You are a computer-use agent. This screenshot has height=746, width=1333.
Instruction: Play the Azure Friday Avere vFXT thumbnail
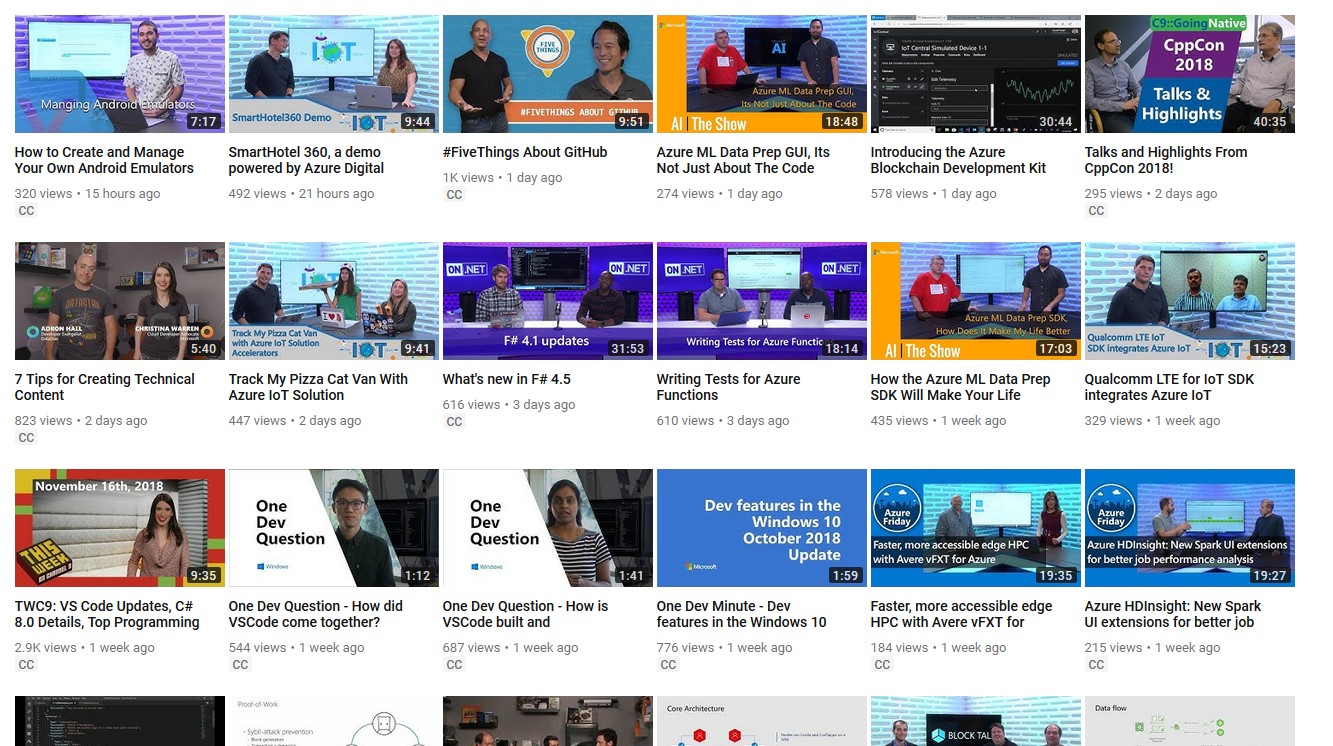(976, 528)
